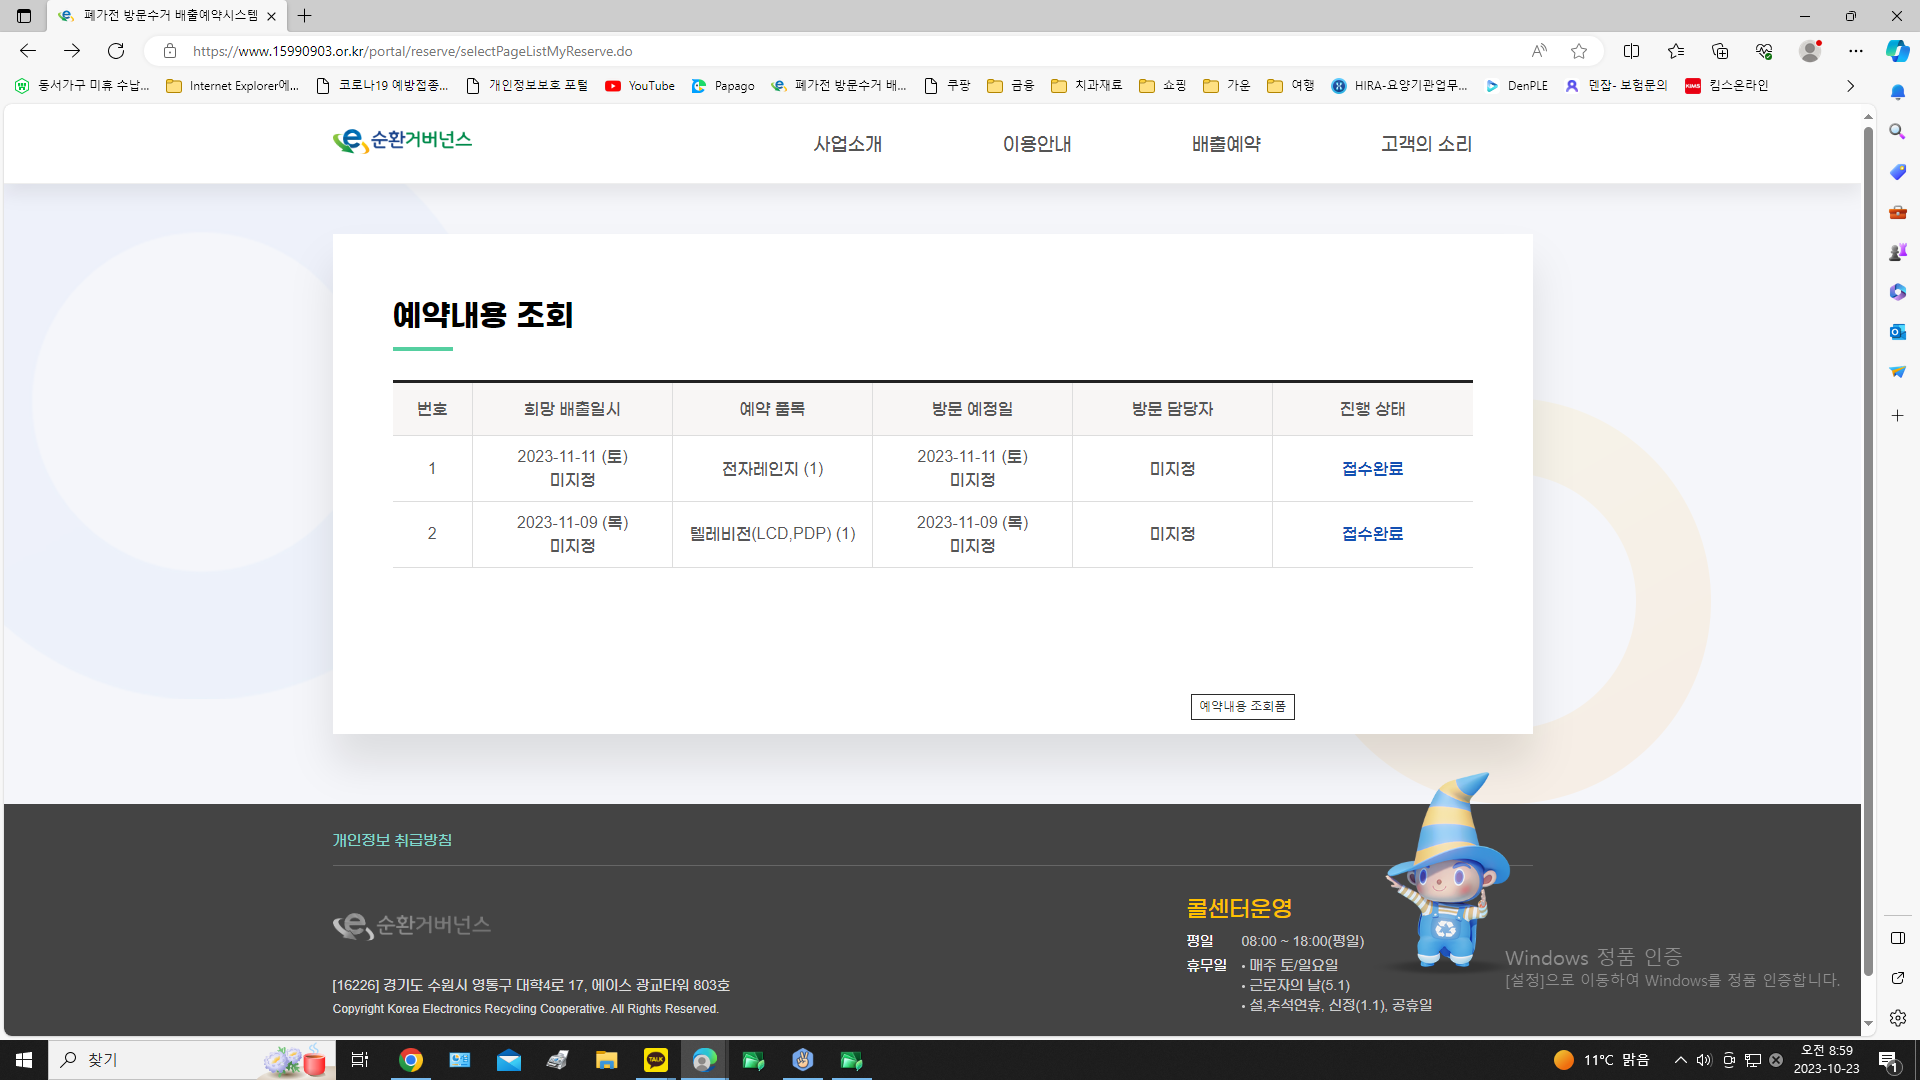
Task: Open split screen view icon
Action: click(x=1631, y=51)
